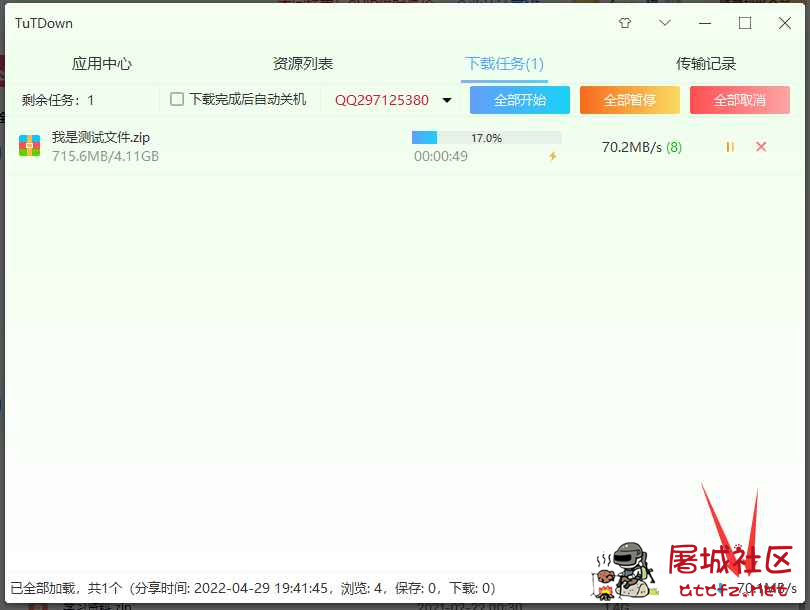
Task: Click the 715.6MB/4.11GB size text
Action: (x=105, y=156)
